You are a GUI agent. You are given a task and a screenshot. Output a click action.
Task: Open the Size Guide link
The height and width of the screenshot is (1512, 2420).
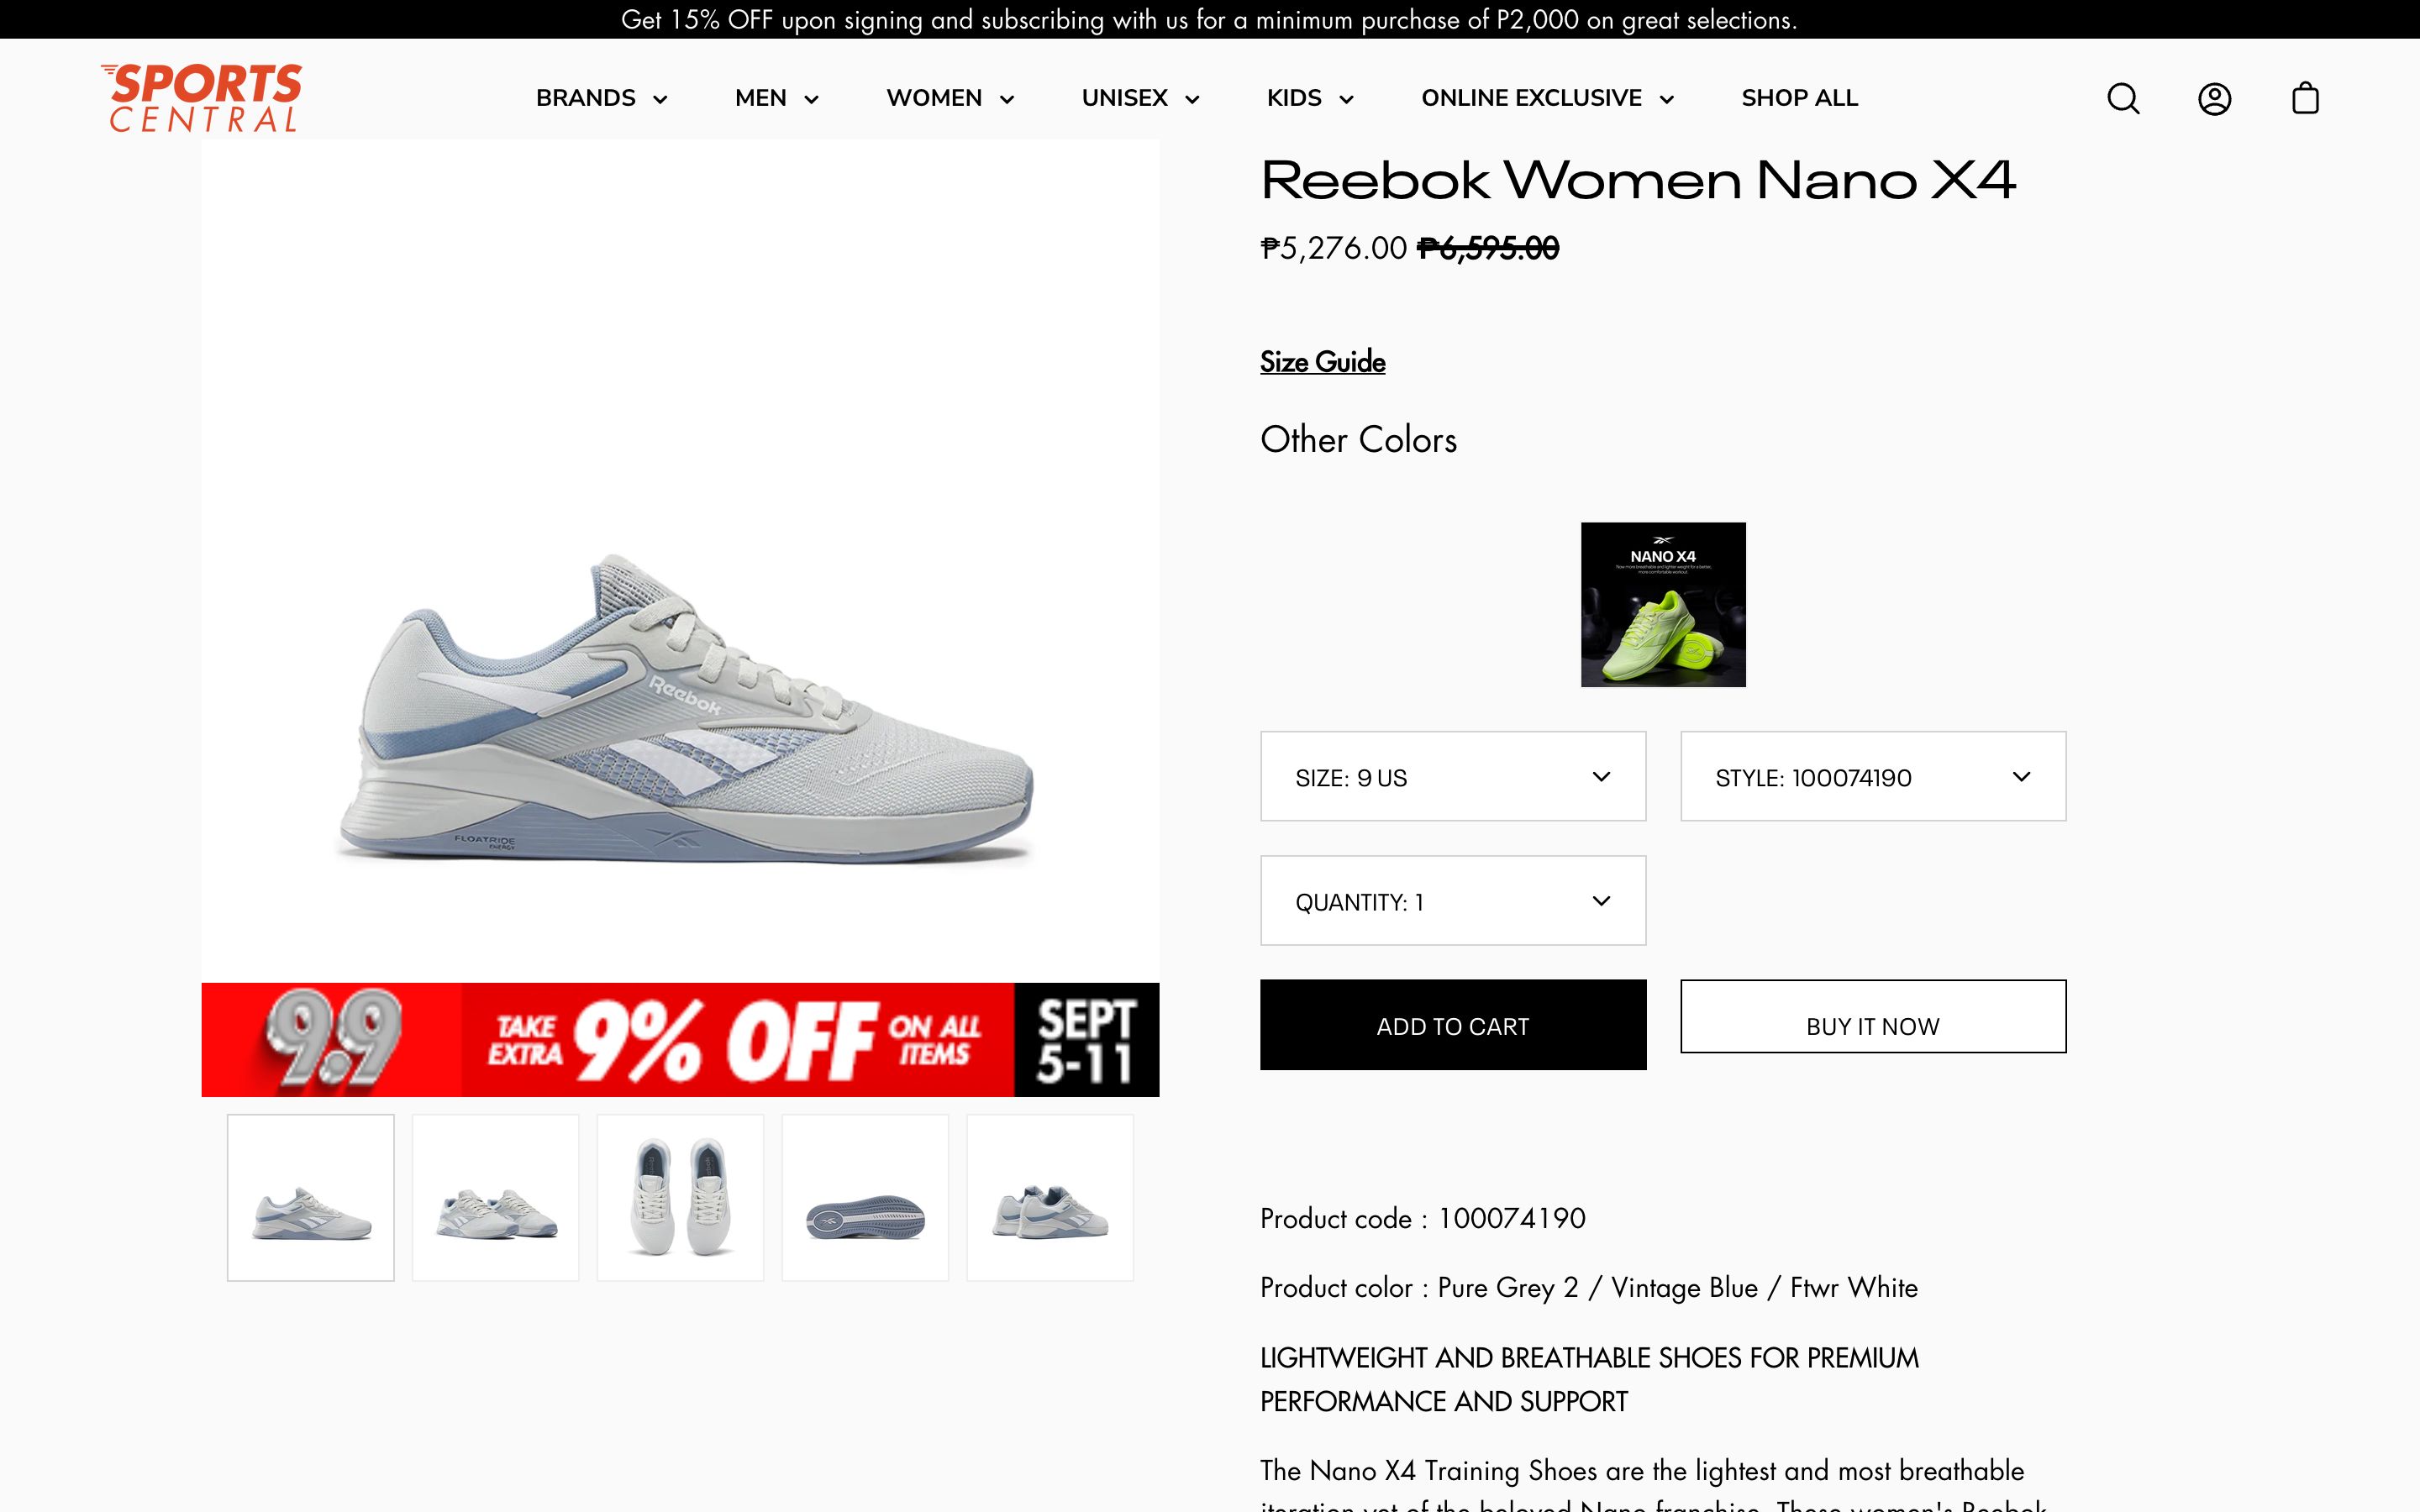1322,362
